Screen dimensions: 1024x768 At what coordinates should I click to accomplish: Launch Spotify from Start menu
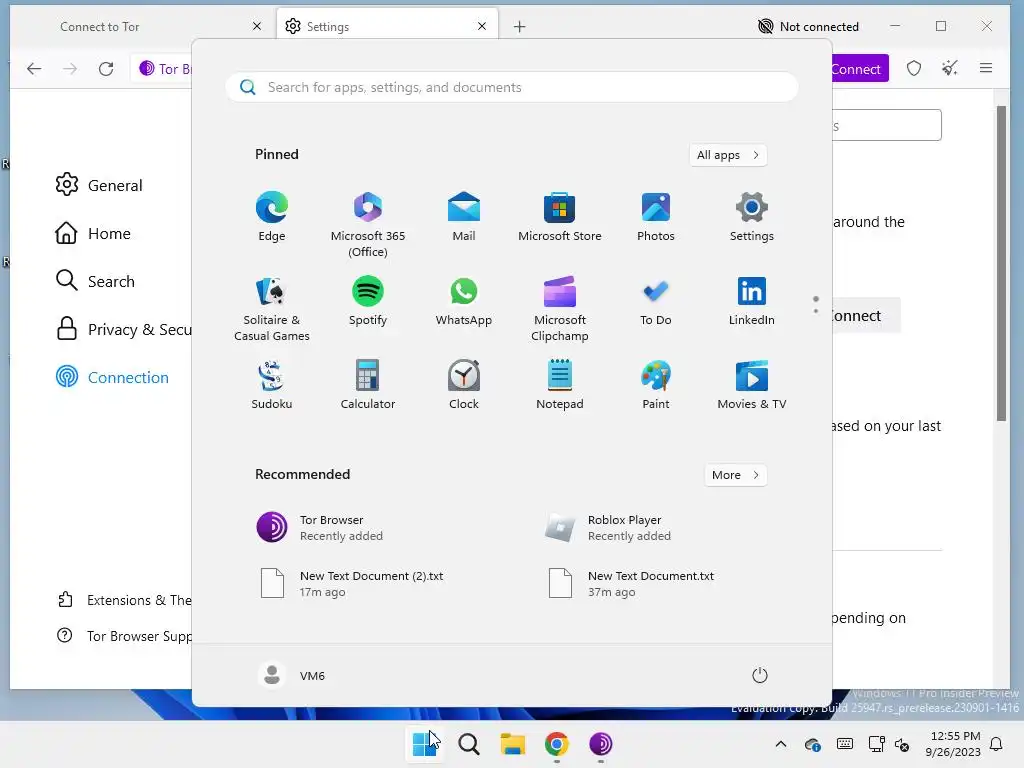(368, 301)
